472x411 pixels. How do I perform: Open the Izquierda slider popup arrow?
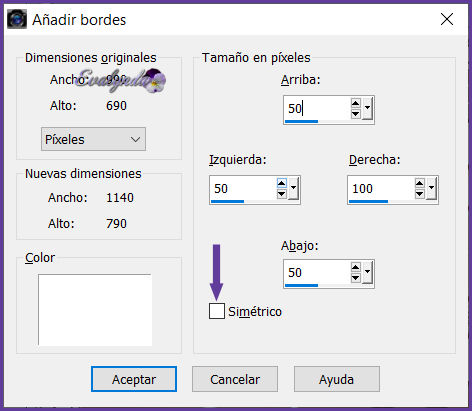tap(293, 188)
